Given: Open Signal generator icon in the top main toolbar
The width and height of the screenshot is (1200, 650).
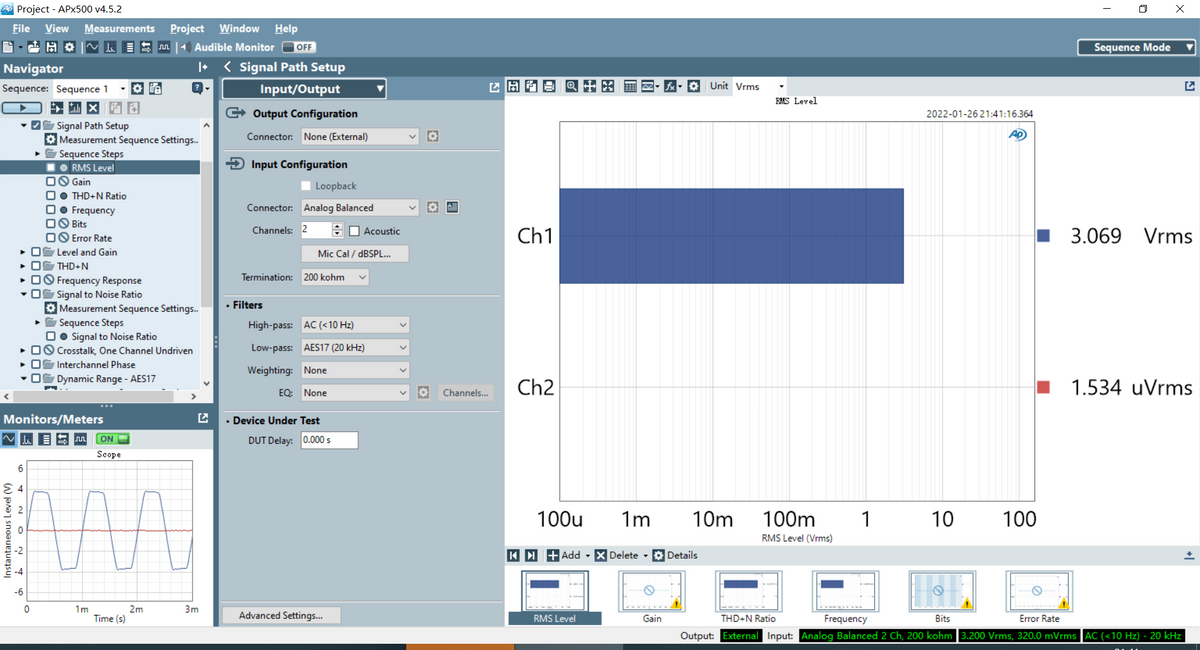Looking at the screenshot, I should (x=164, y=47).
